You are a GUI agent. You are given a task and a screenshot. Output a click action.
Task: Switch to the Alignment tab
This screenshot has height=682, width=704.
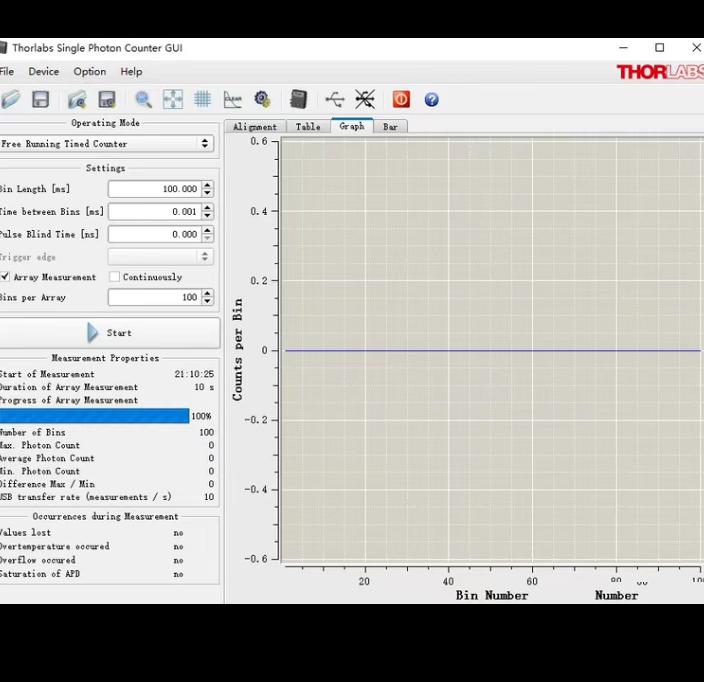(255, 127)
